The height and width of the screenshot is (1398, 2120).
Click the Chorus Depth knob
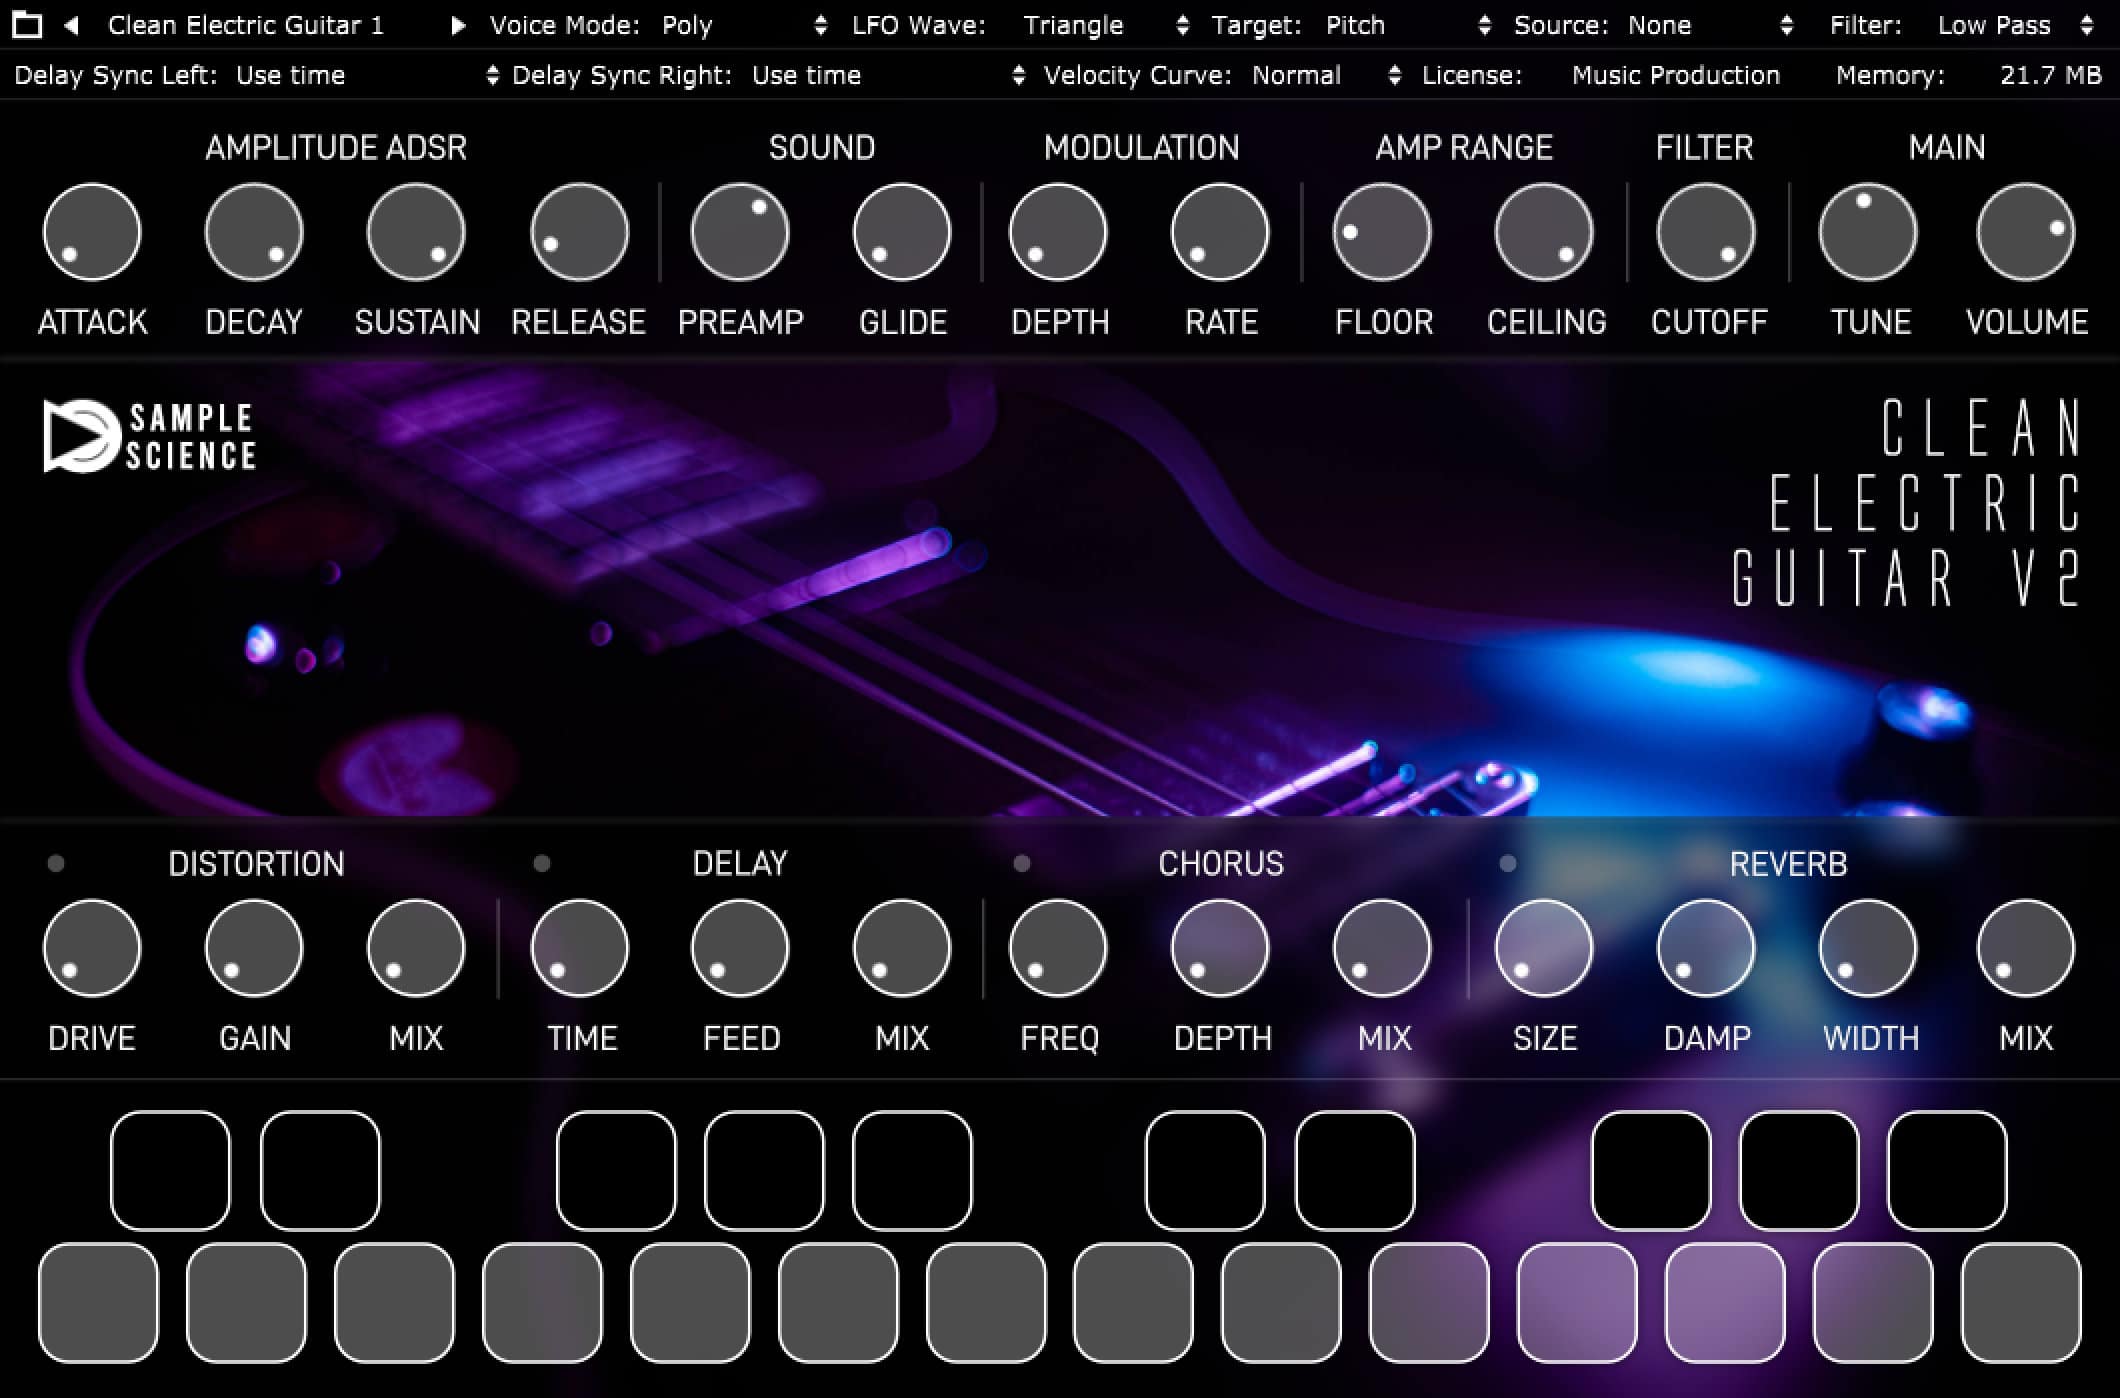pyautogui.click(x=1220, y=948)
